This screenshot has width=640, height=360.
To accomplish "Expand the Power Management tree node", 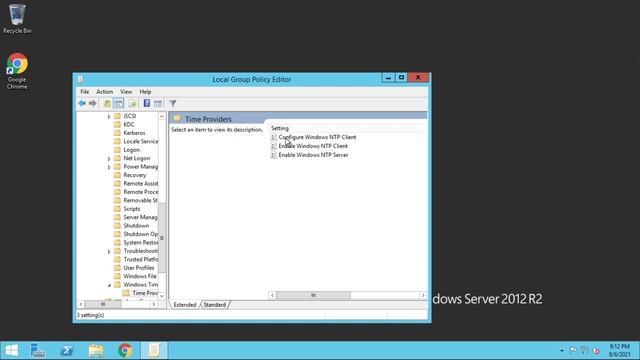I will pyautogui.click(x=109, y=167).
